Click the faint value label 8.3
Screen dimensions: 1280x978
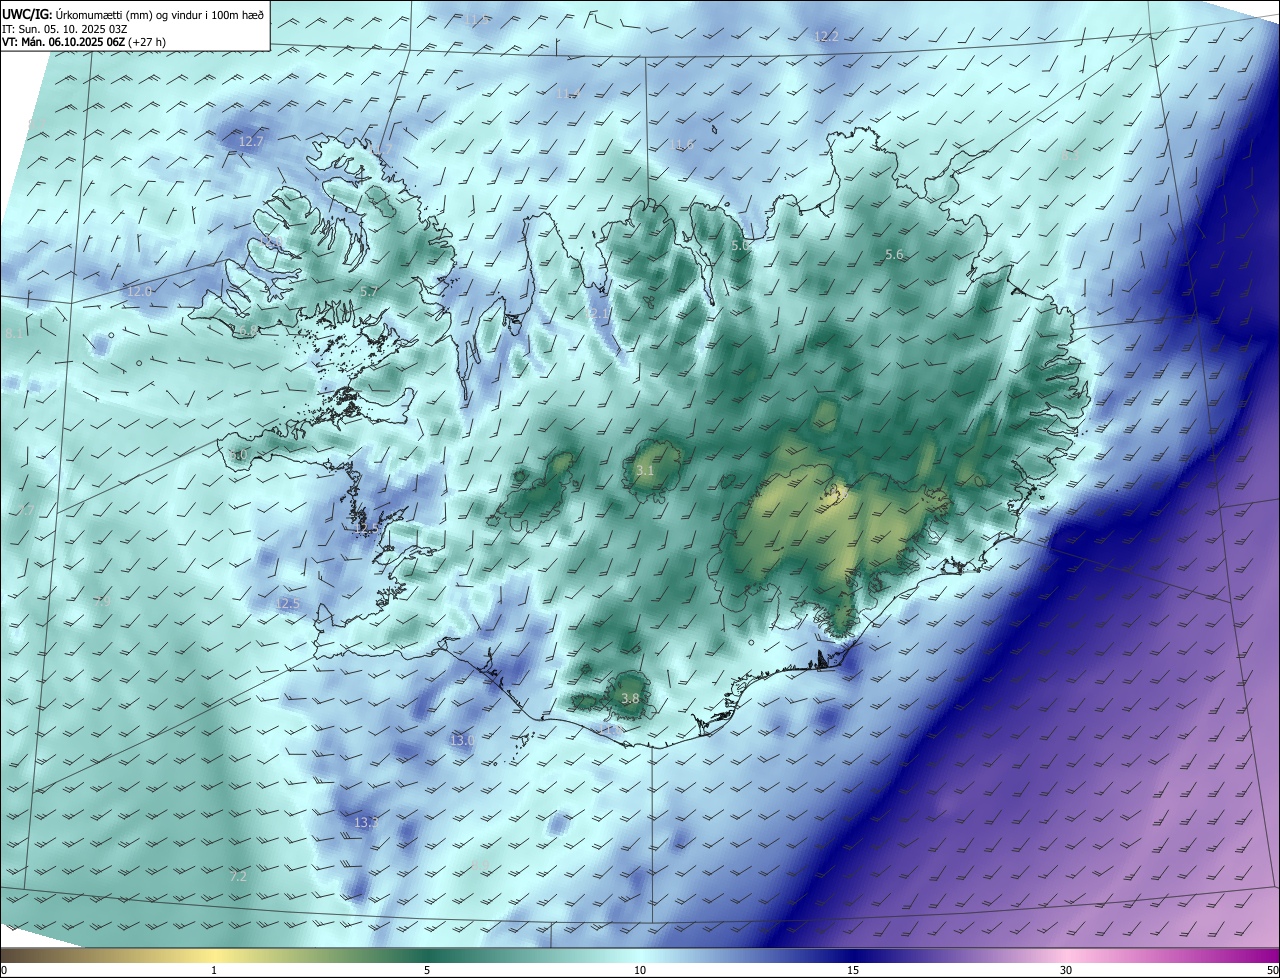(x=1070, y=155)
